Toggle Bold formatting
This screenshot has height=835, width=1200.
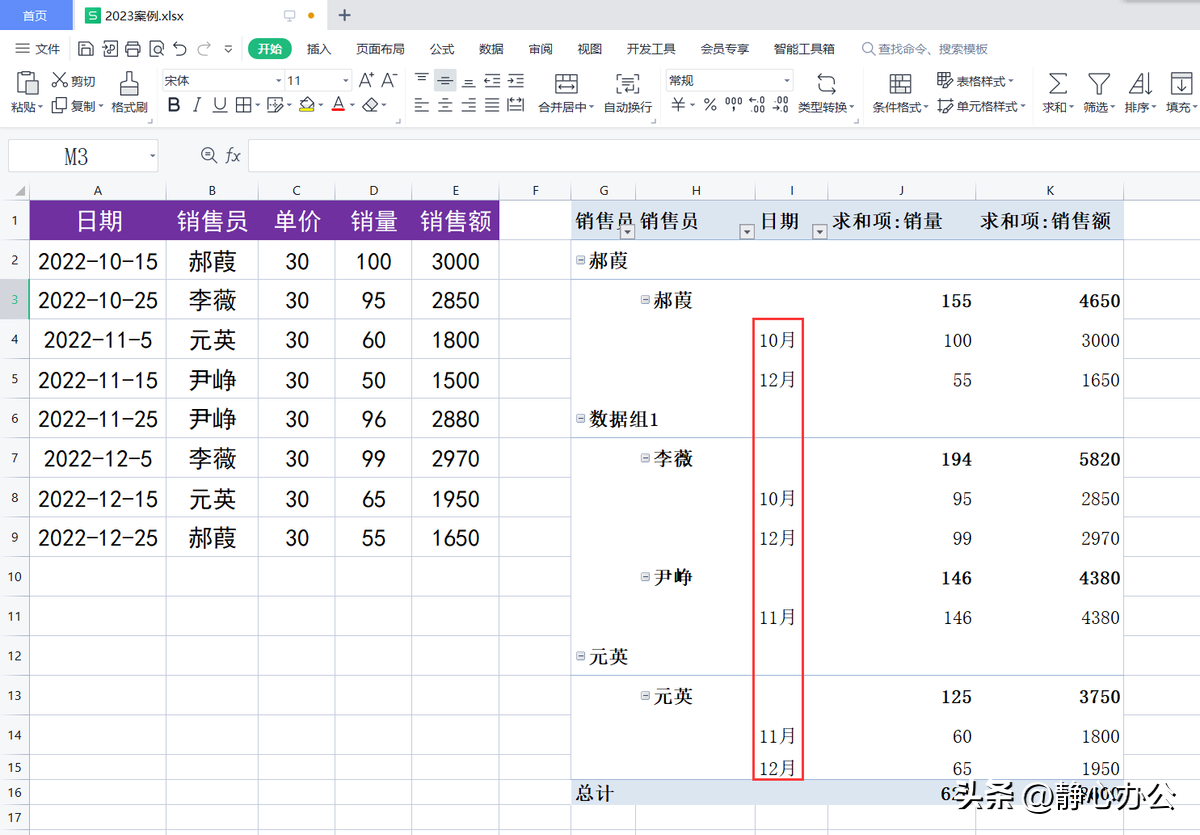coord(174,105)
